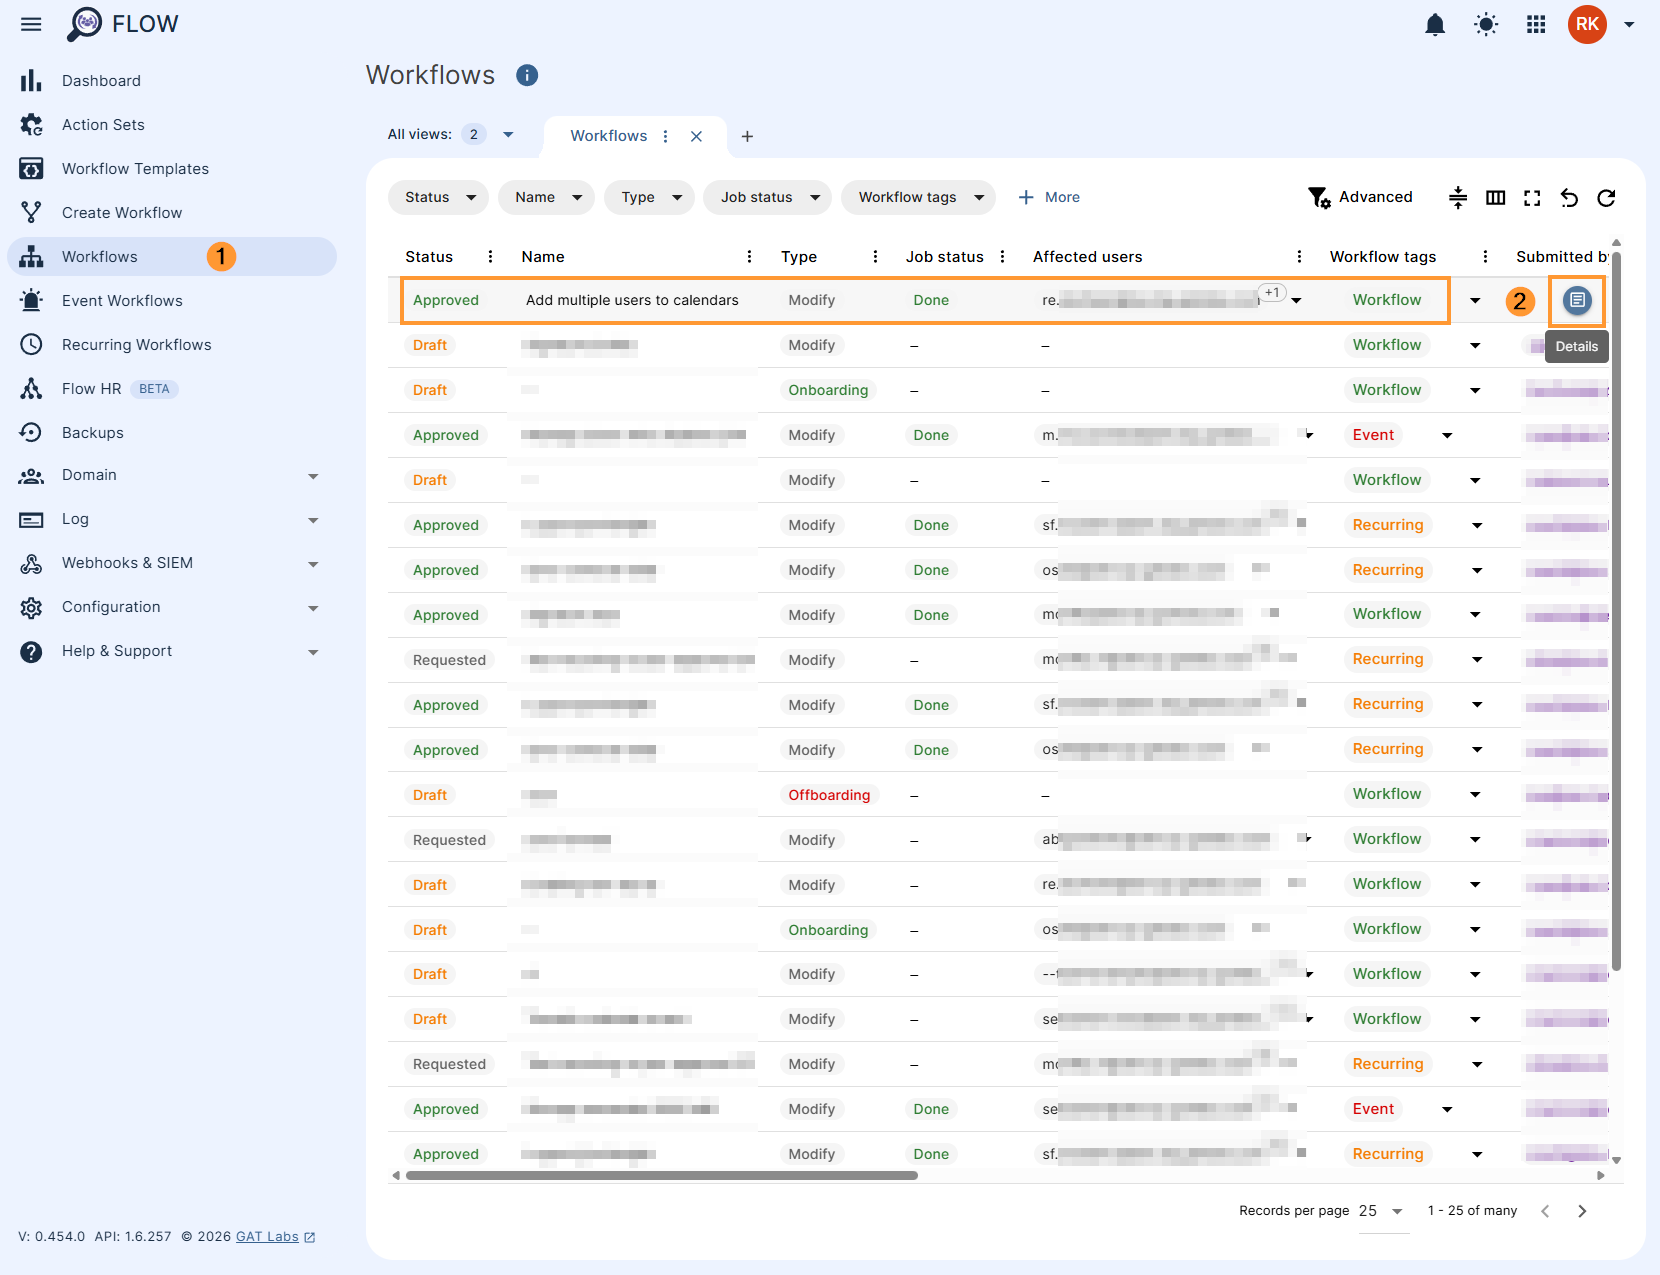1660x1275 pixels.
Task: Open Advanced filter options
Action: [x=1360, y=197]
